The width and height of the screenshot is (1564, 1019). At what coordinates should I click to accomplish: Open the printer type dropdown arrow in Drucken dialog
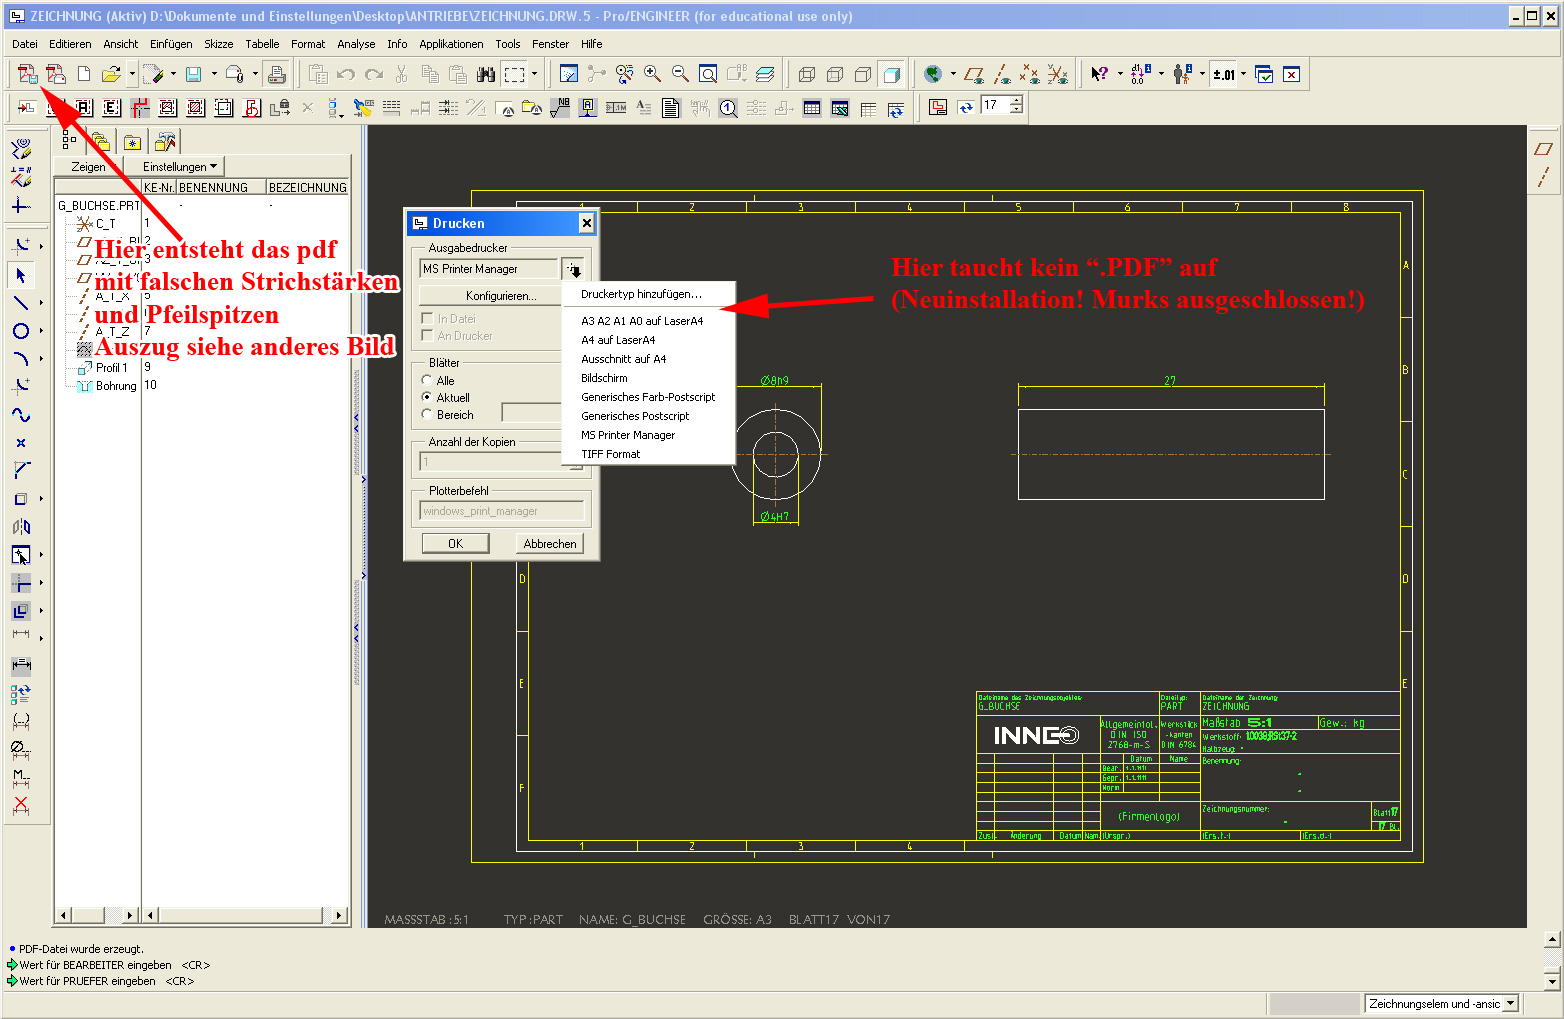[573, 269]
